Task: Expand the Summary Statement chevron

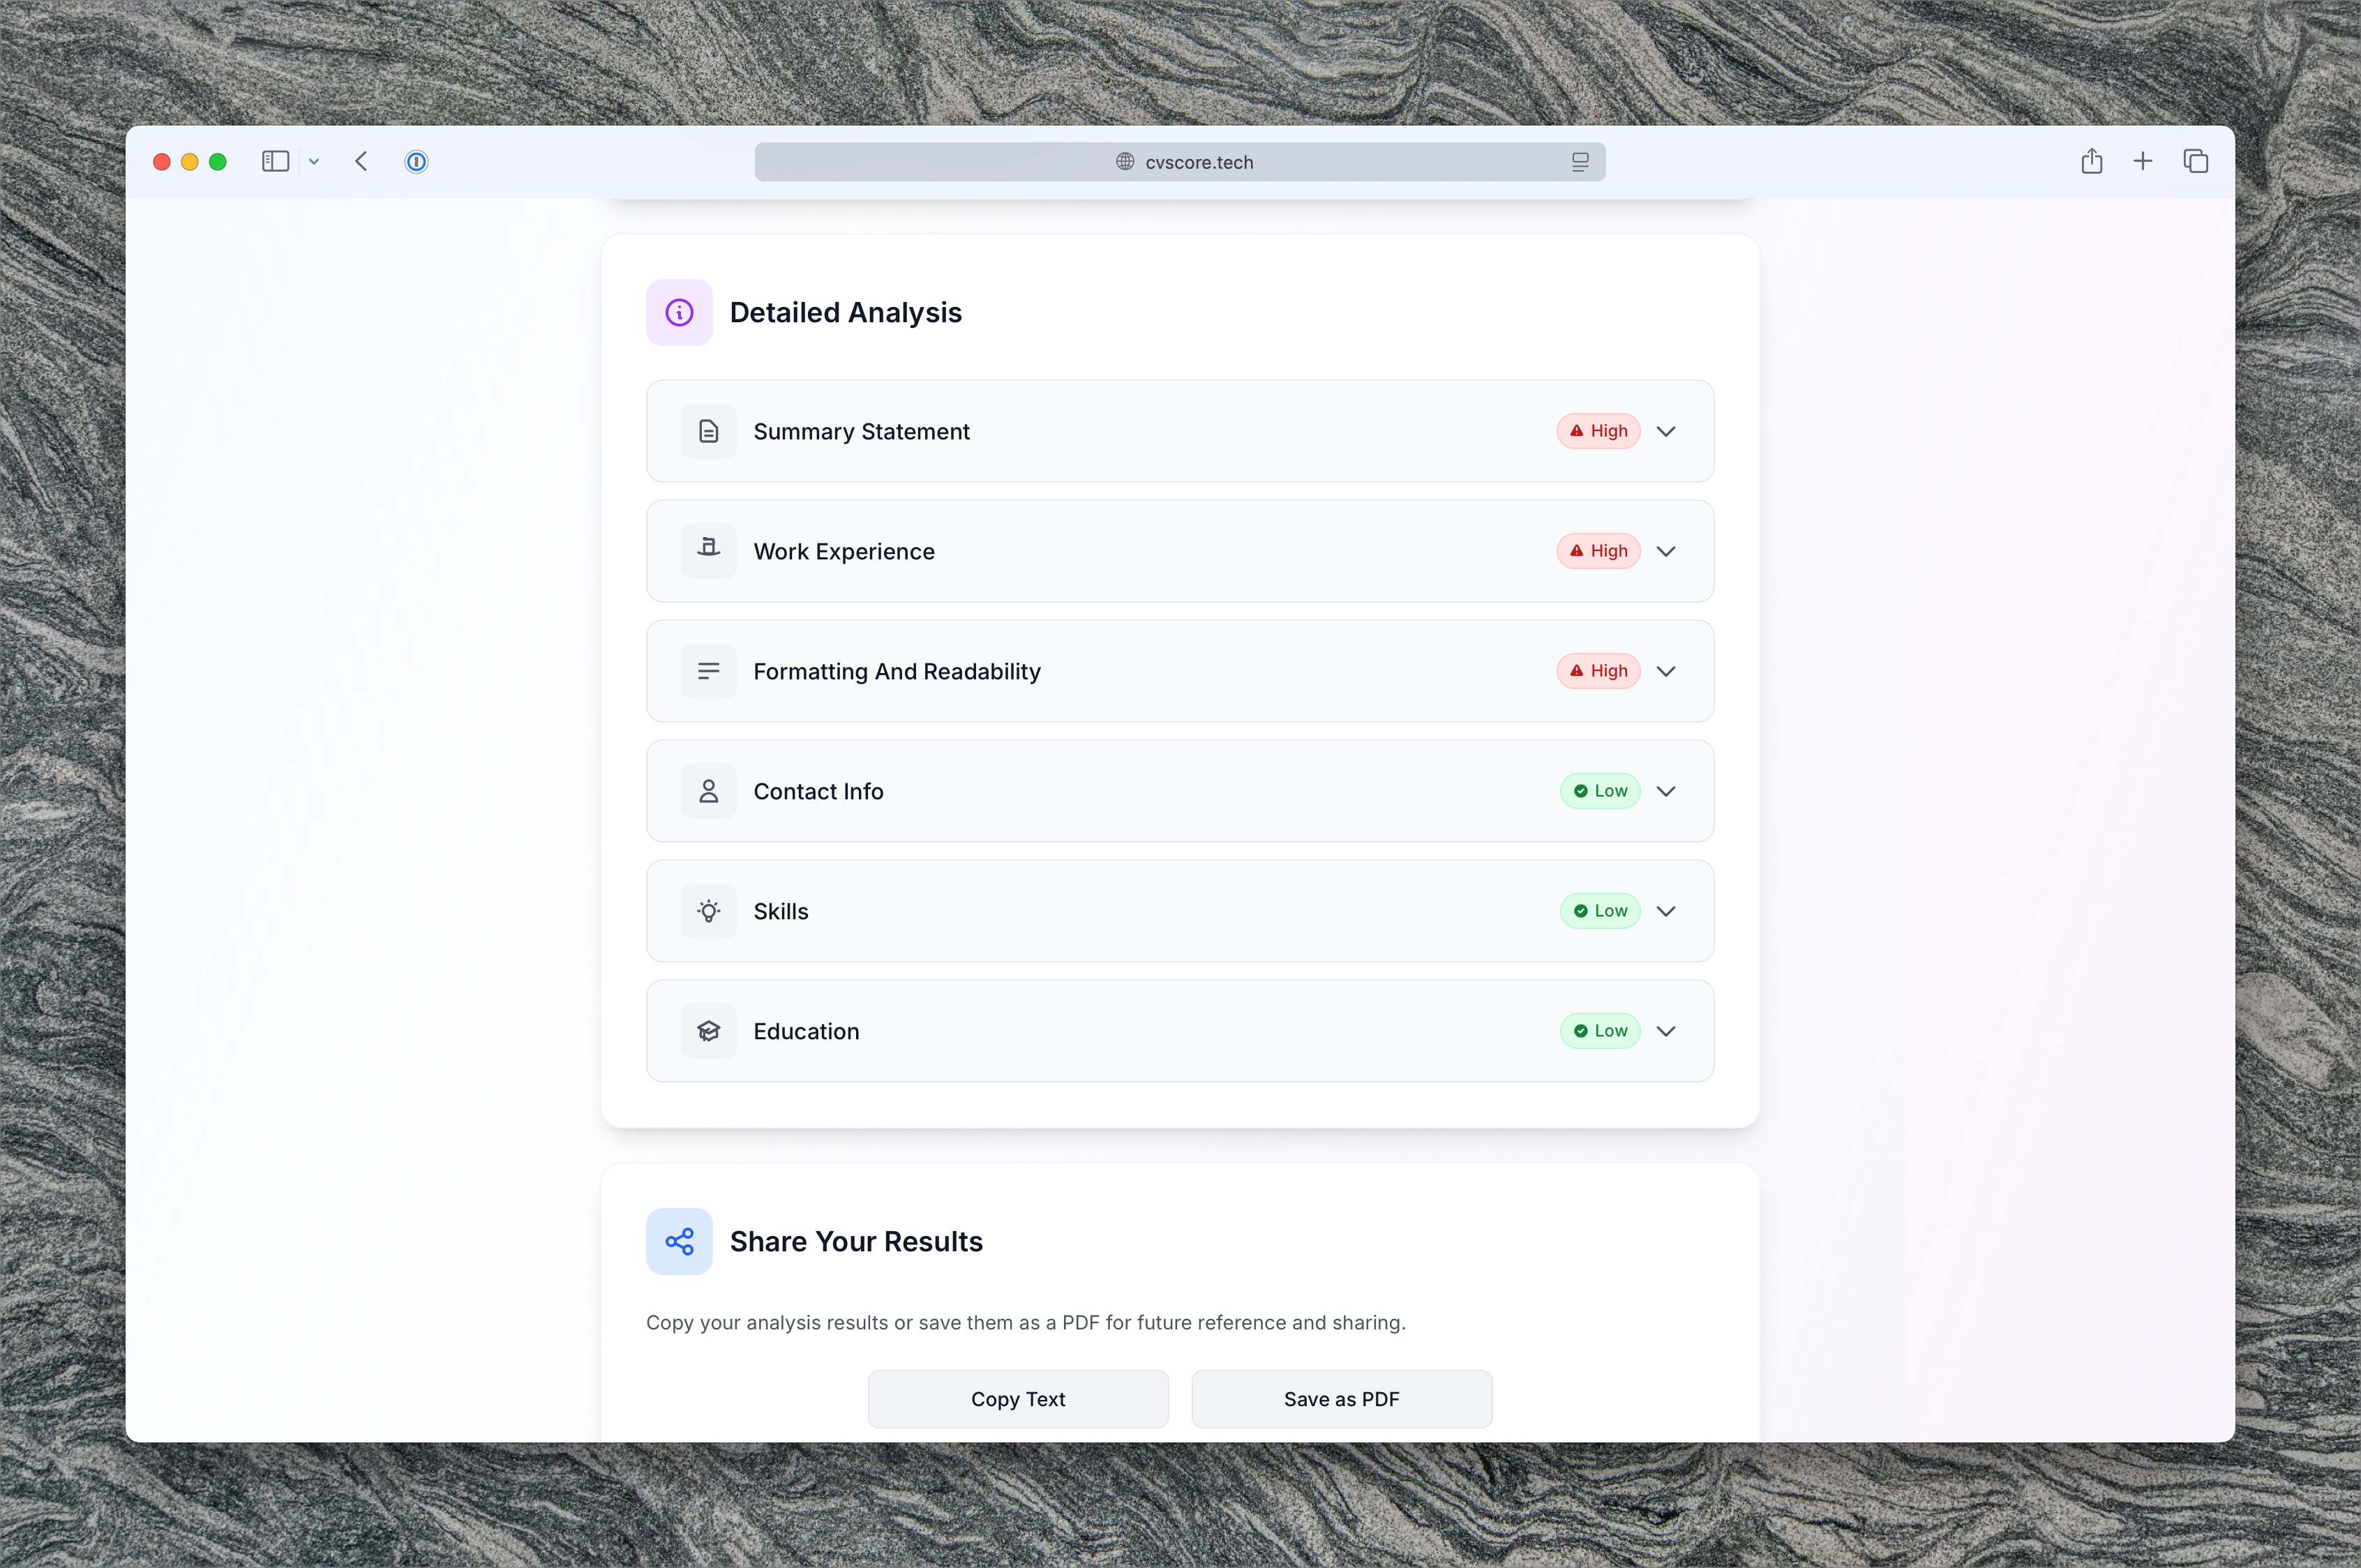Action: [1665, 431]
